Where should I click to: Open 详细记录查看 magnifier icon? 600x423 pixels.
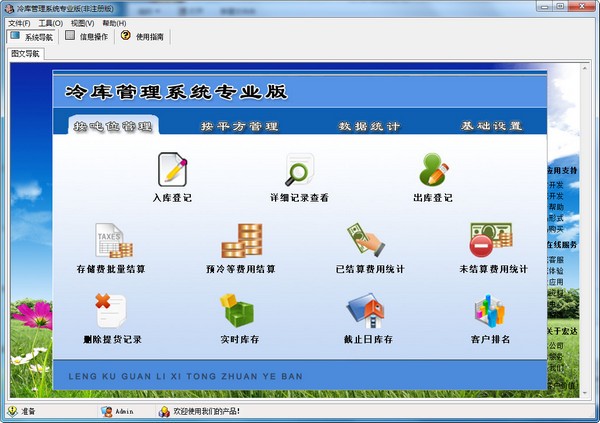point(300,169)
